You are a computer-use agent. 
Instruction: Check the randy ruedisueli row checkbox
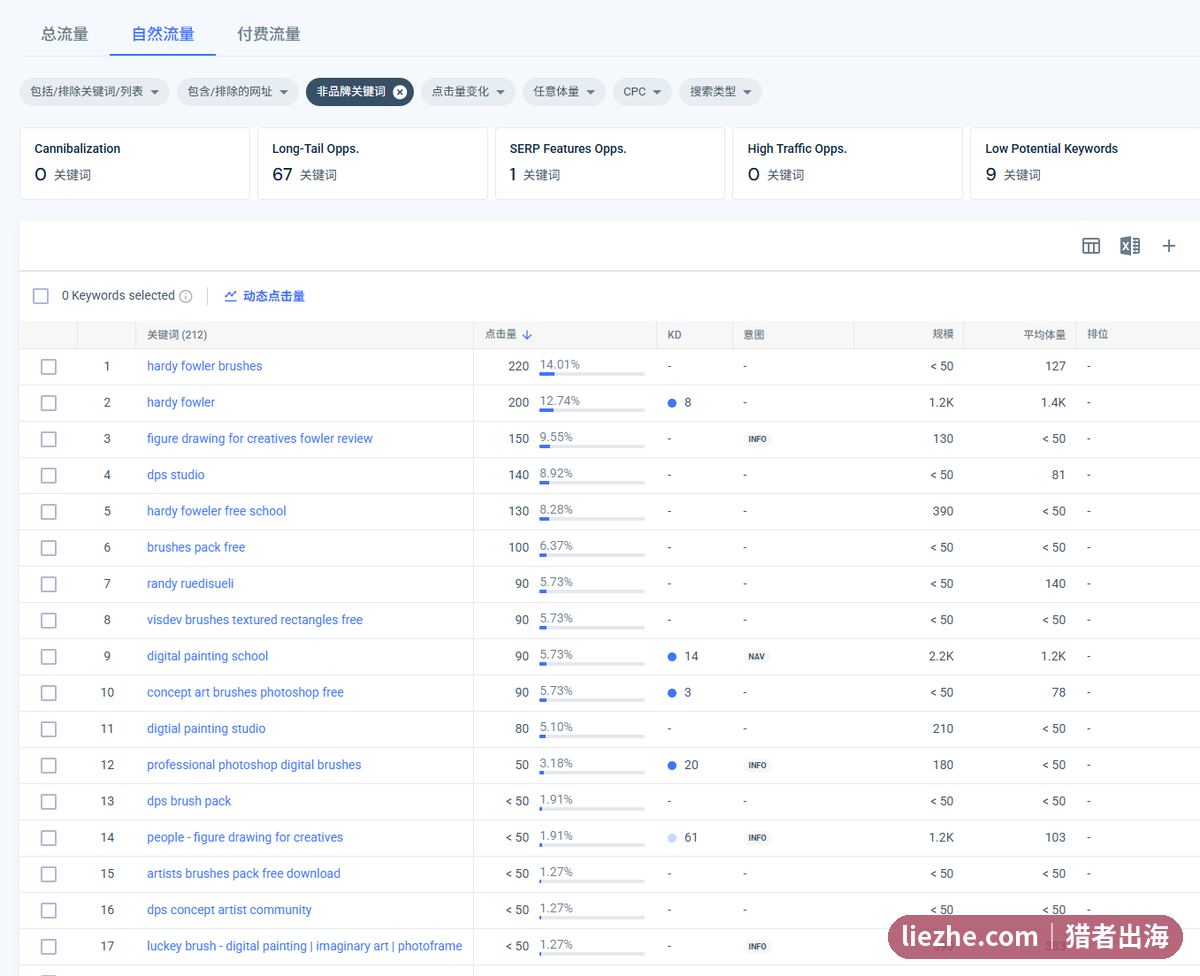pyautogui.click(x=48, y=584)
